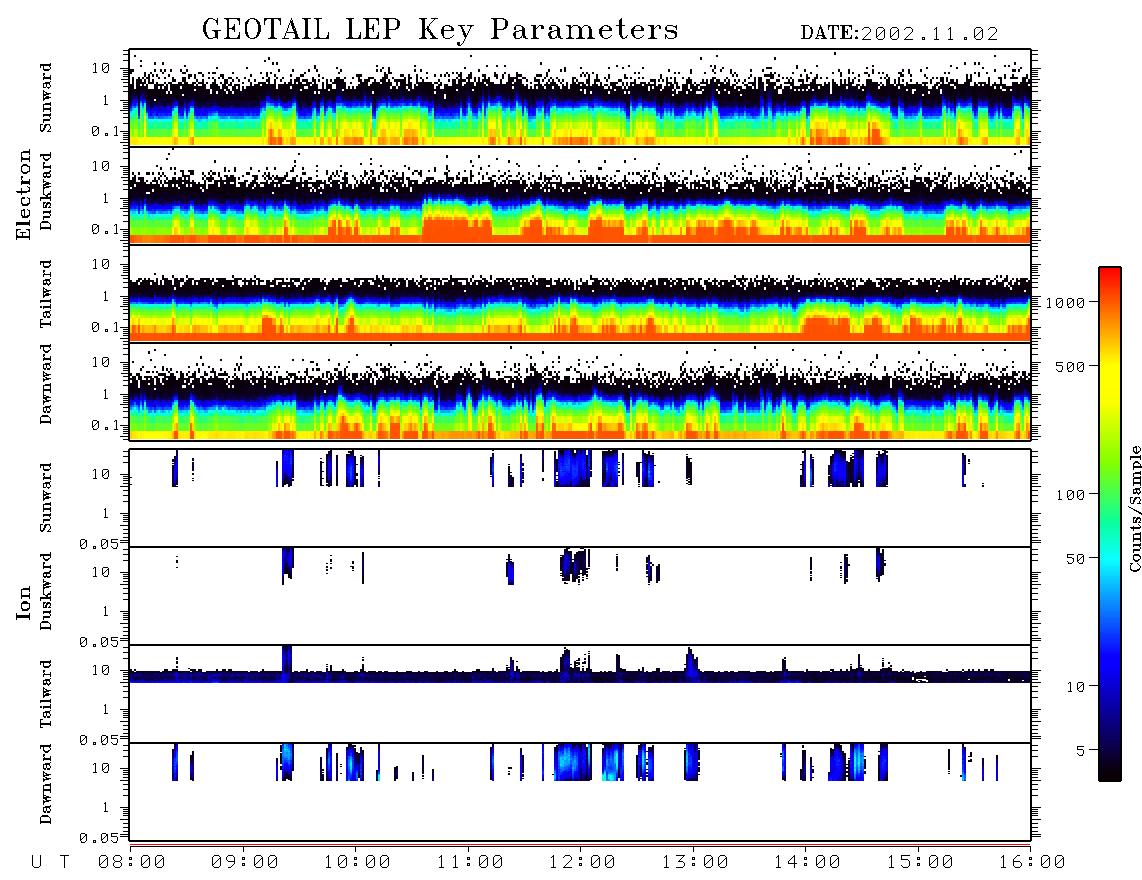1142x880 pixels.
Task: Select the 11:00 time tick label
Action: pos(470,862)
